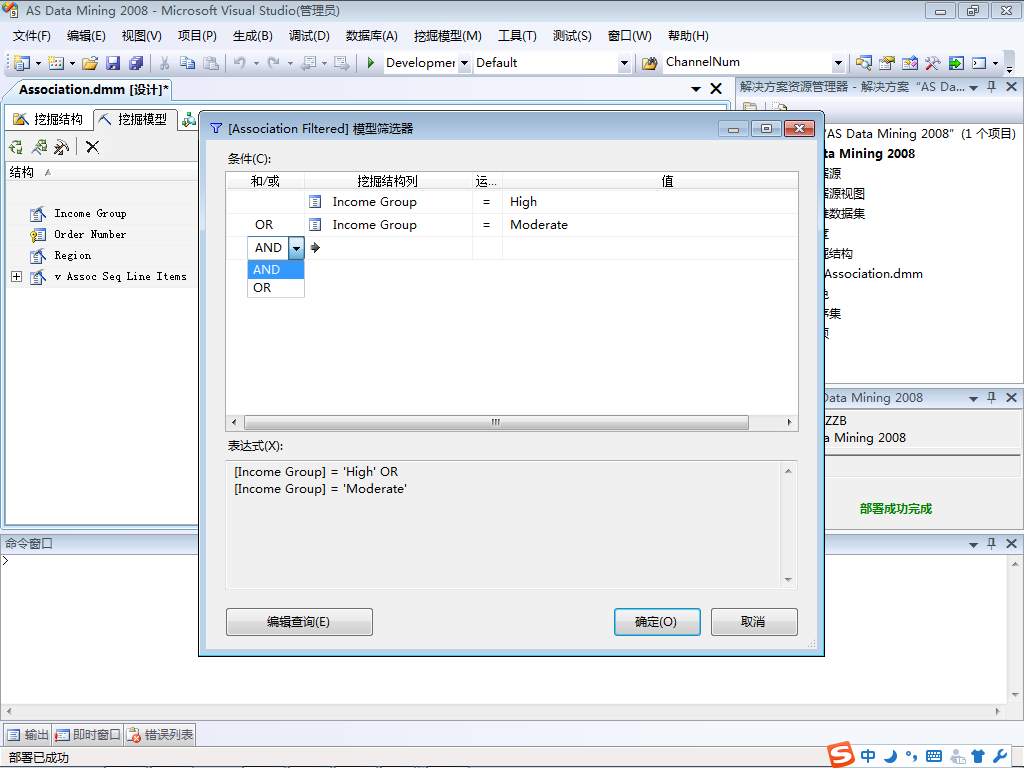
Task: Open the Default platform dropdown
Action: point(624,63)
